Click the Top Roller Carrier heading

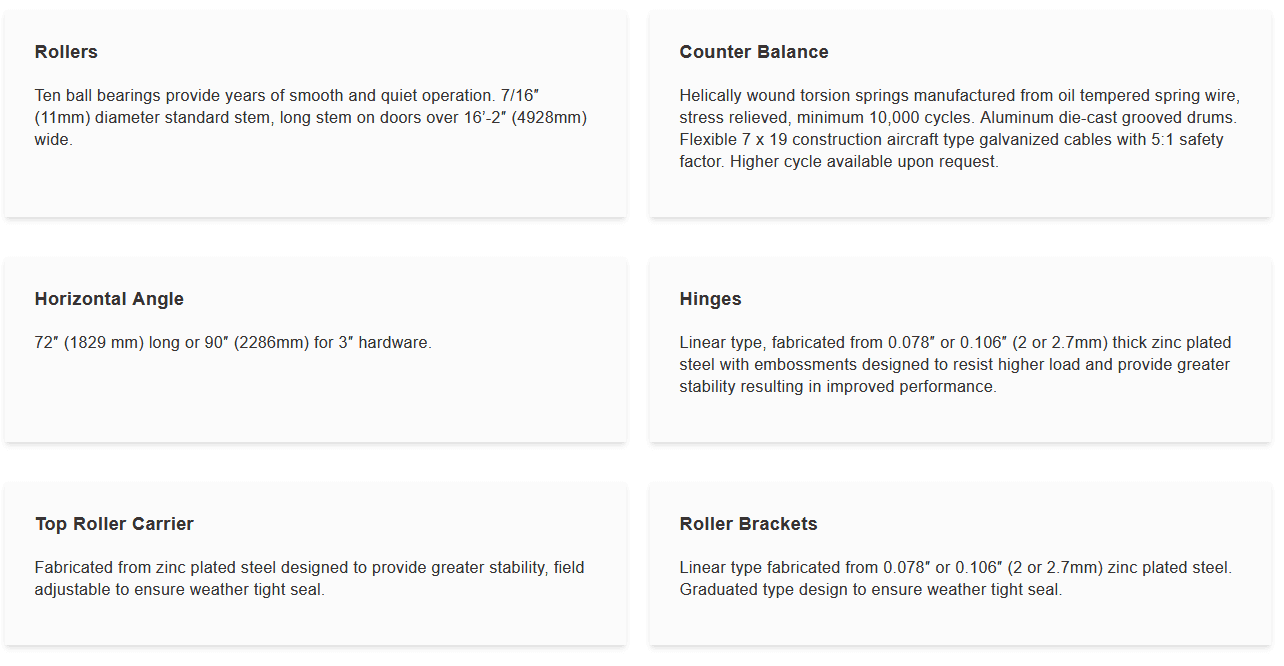(114, 524)
